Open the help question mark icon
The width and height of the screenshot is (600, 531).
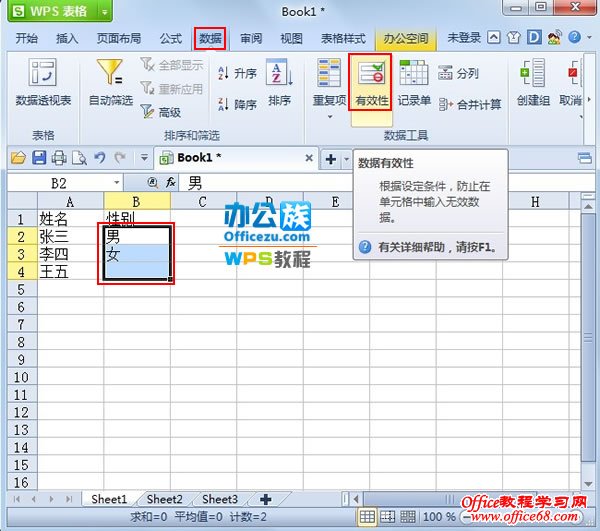click(574, 37)
